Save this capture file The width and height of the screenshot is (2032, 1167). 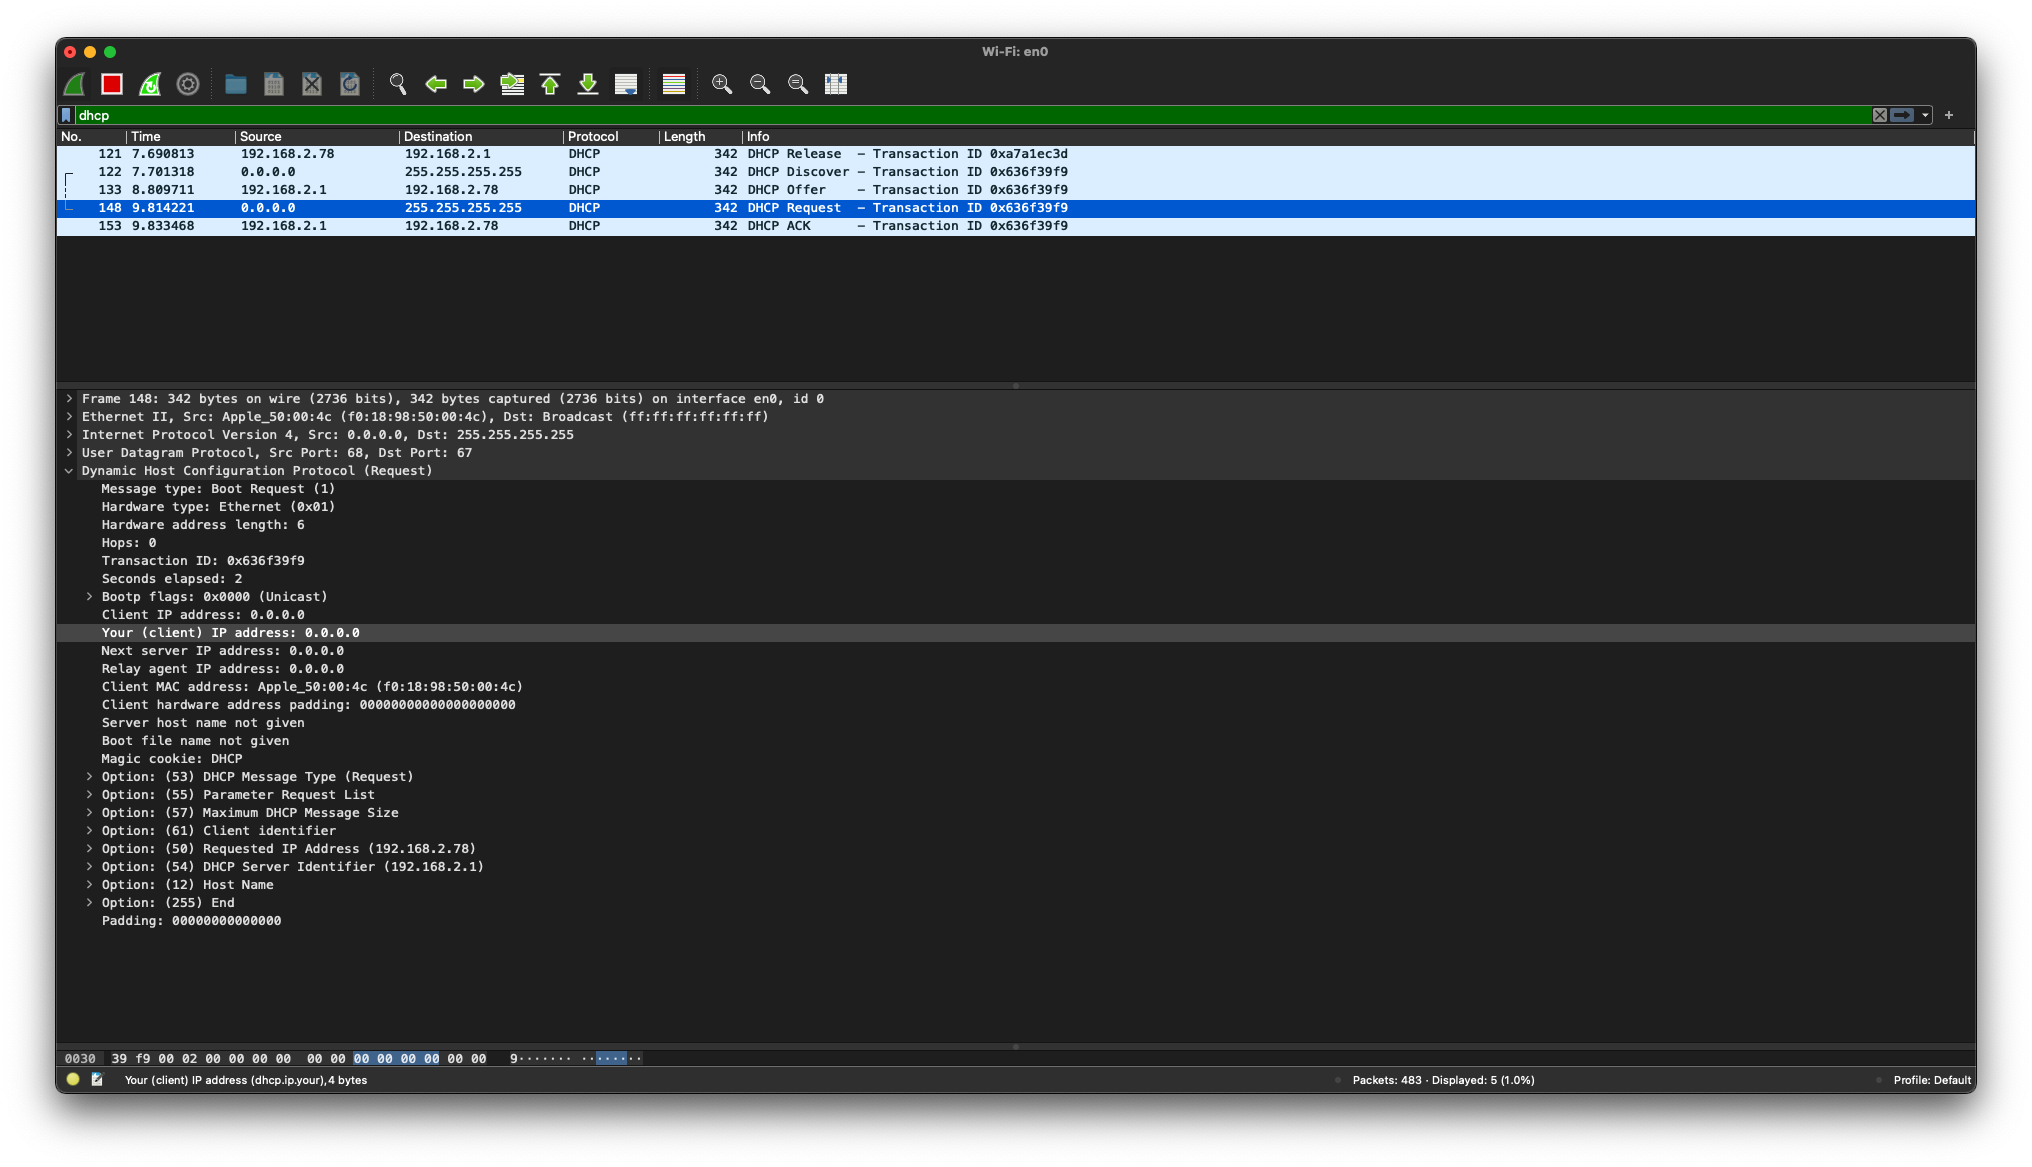[x=274, y=84]
